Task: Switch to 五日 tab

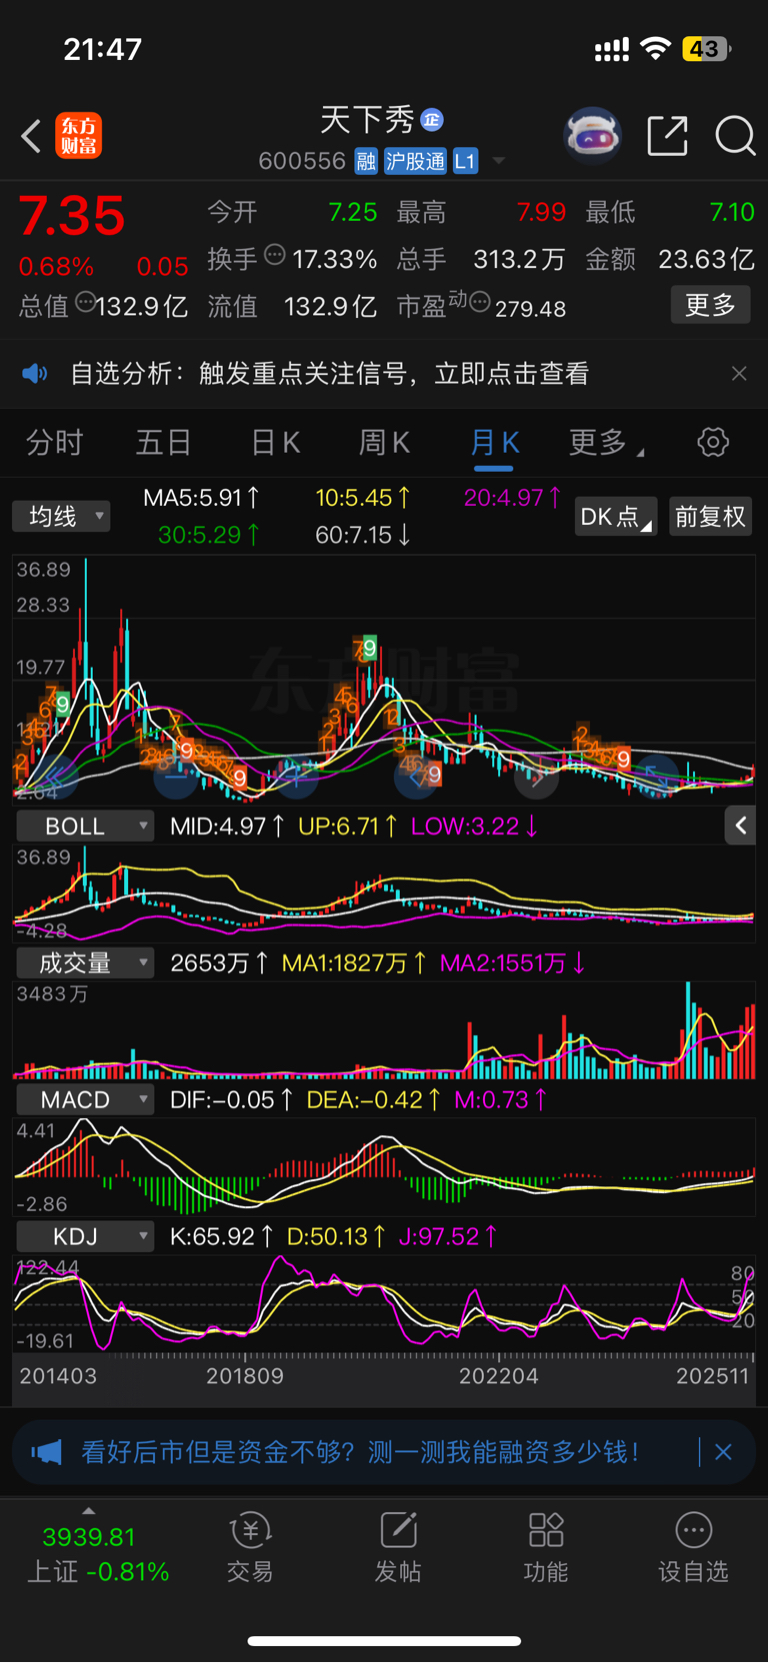Action: coord(163,442)
